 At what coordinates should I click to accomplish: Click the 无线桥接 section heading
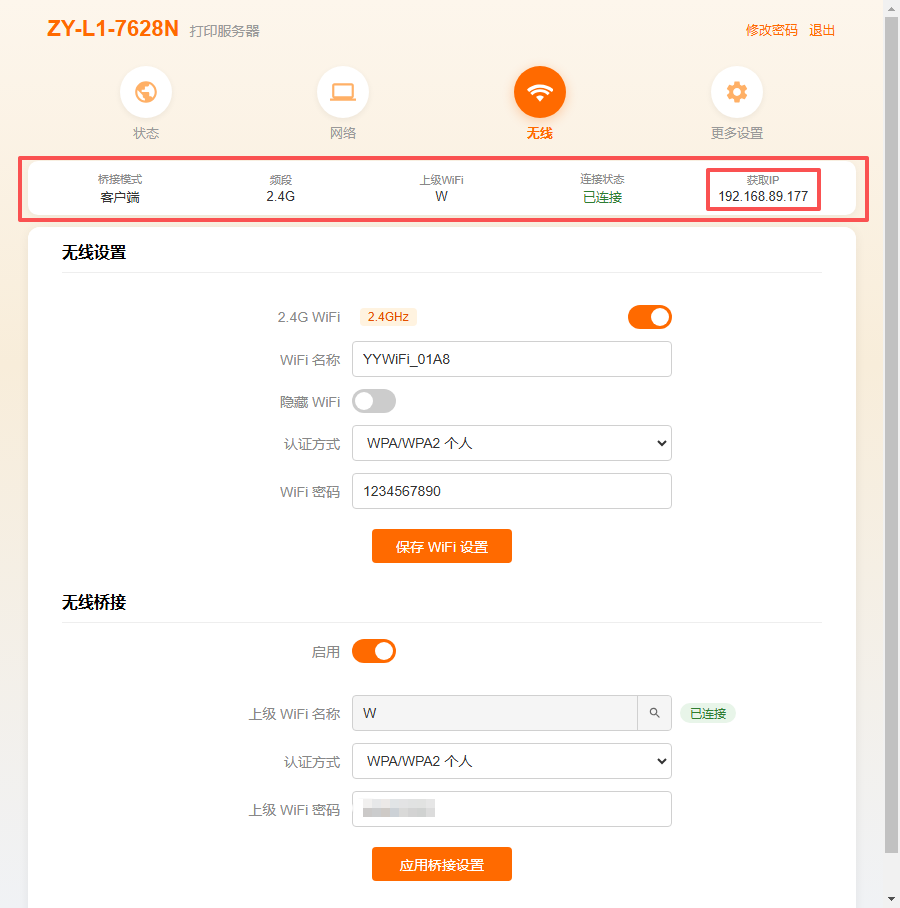coord(94,602)
